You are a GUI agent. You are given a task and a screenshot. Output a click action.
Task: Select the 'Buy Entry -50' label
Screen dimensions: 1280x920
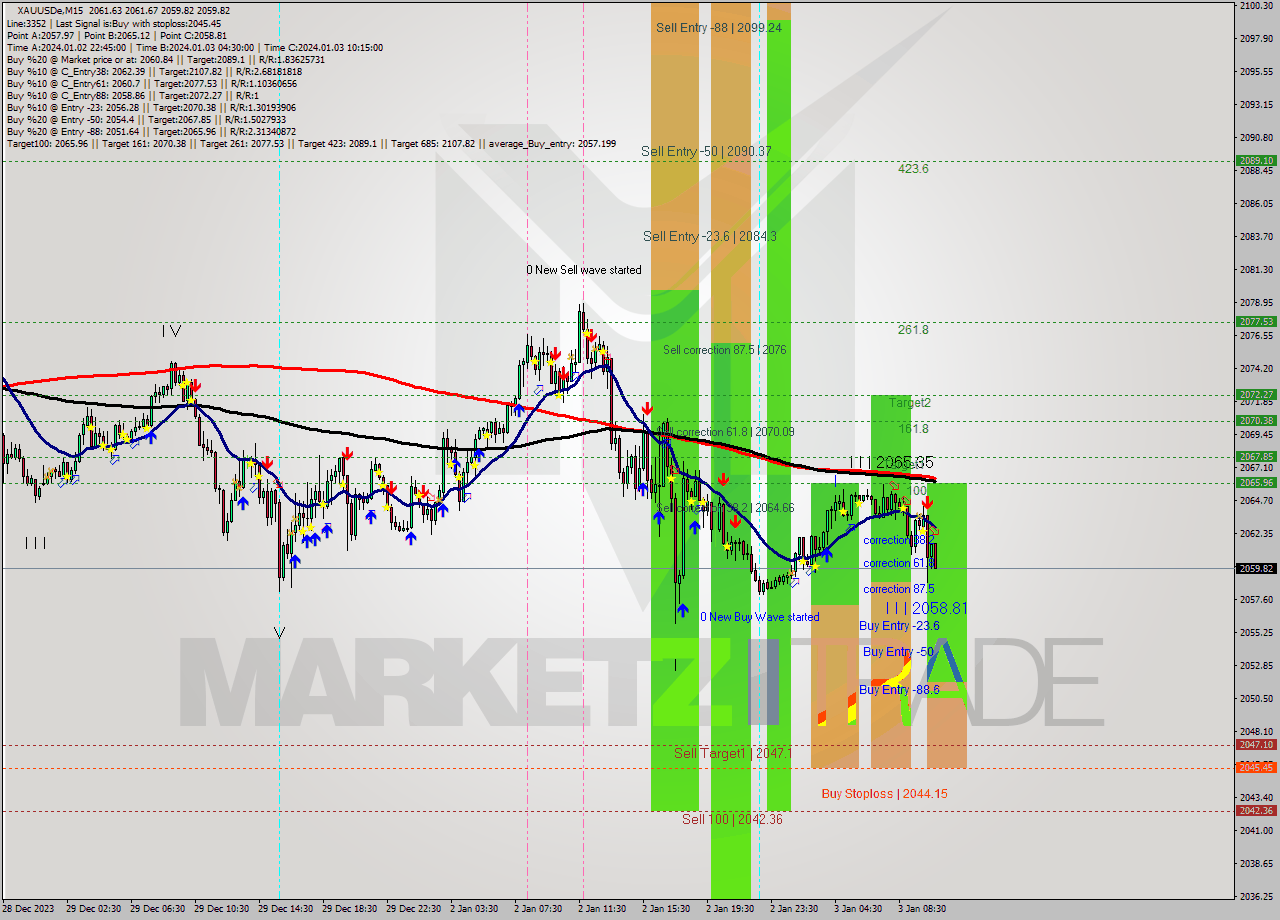coord(897,652)
